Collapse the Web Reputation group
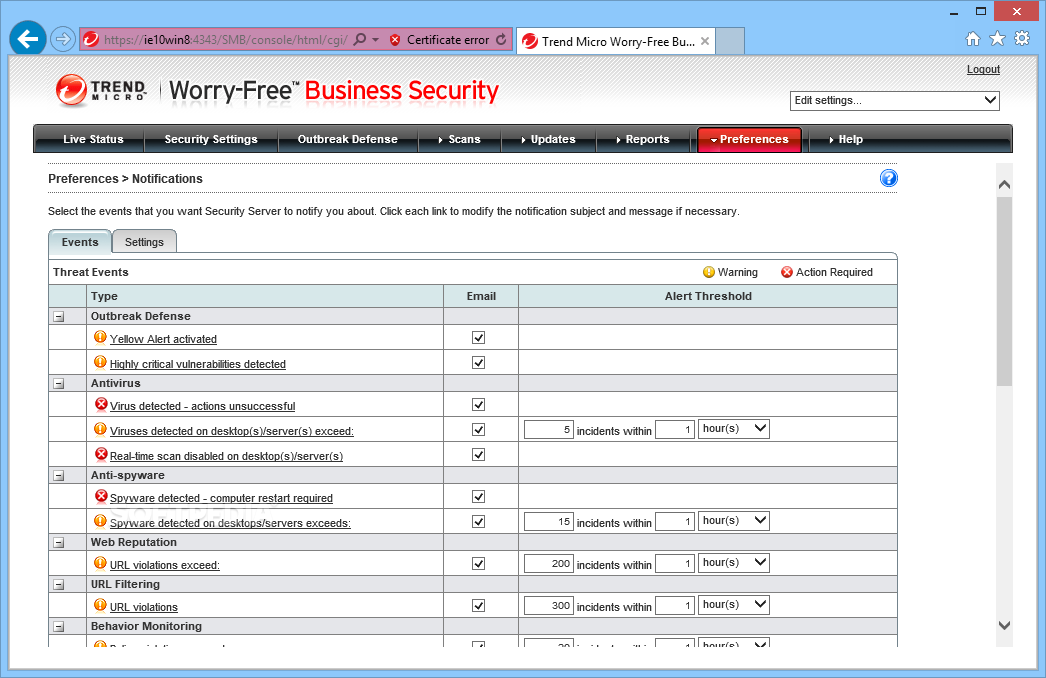1046x678 pixels. (59, 543)
